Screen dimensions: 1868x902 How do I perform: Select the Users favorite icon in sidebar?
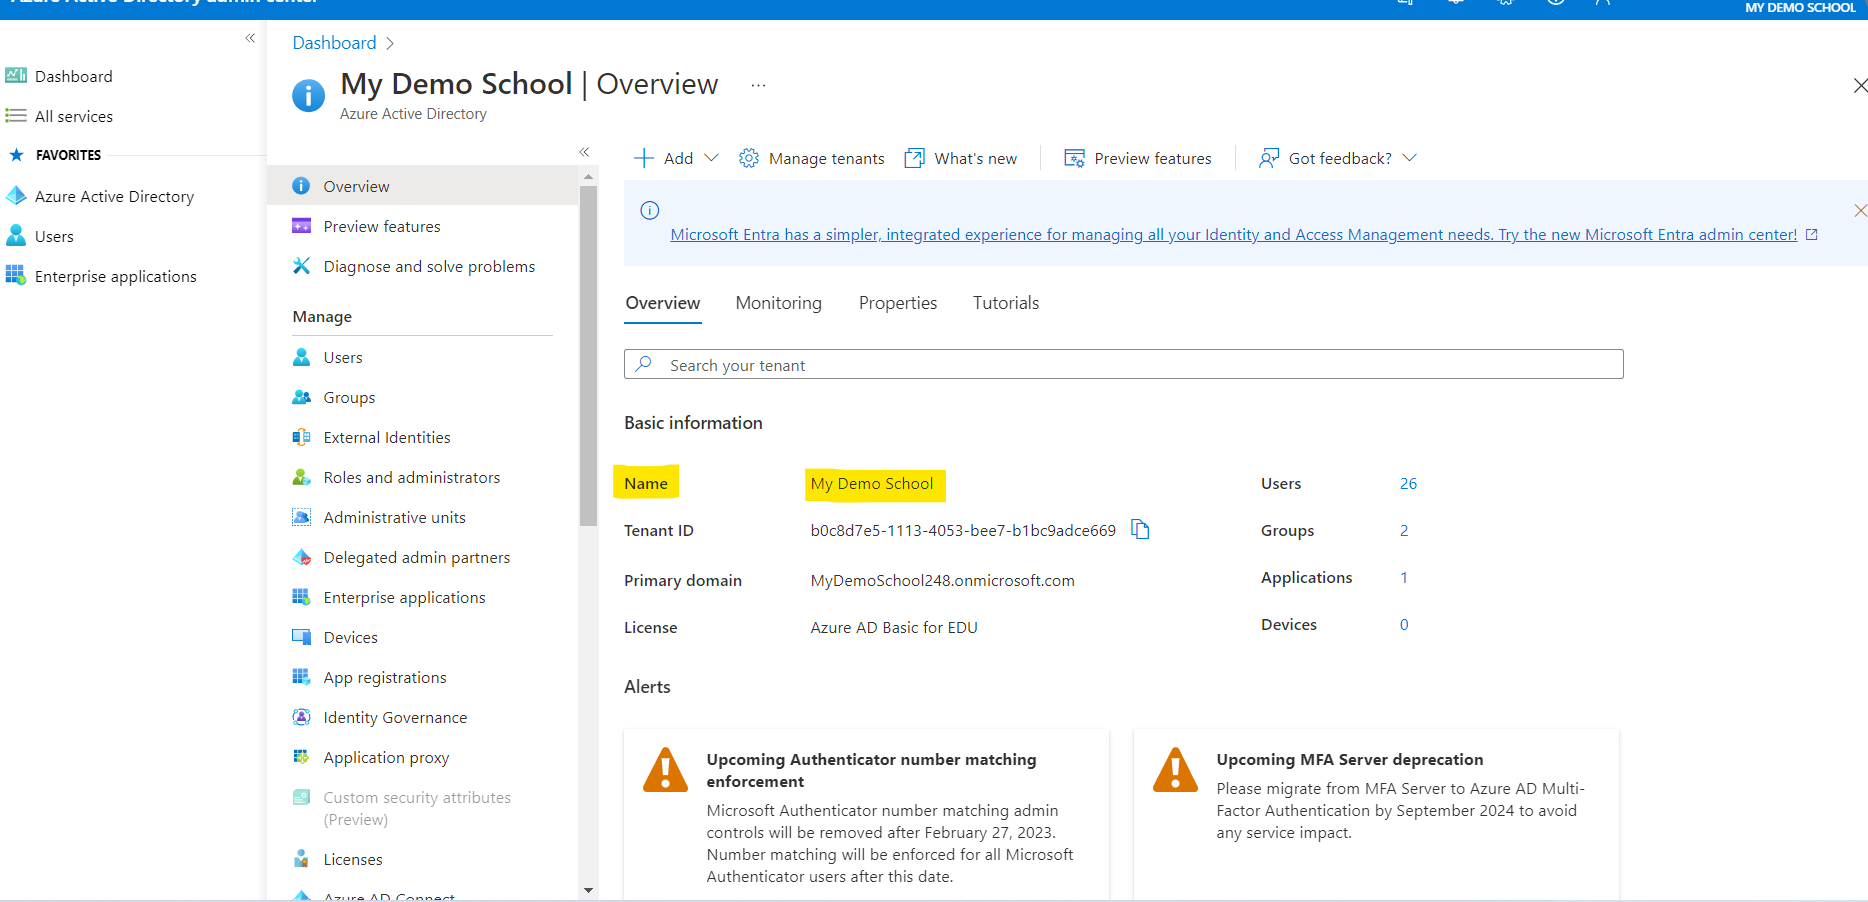coord(16,236)
